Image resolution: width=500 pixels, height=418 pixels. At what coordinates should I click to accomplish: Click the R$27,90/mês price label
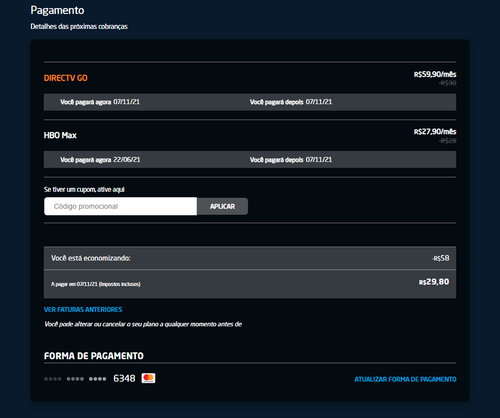pyautogui.click(x=435, y=132)
